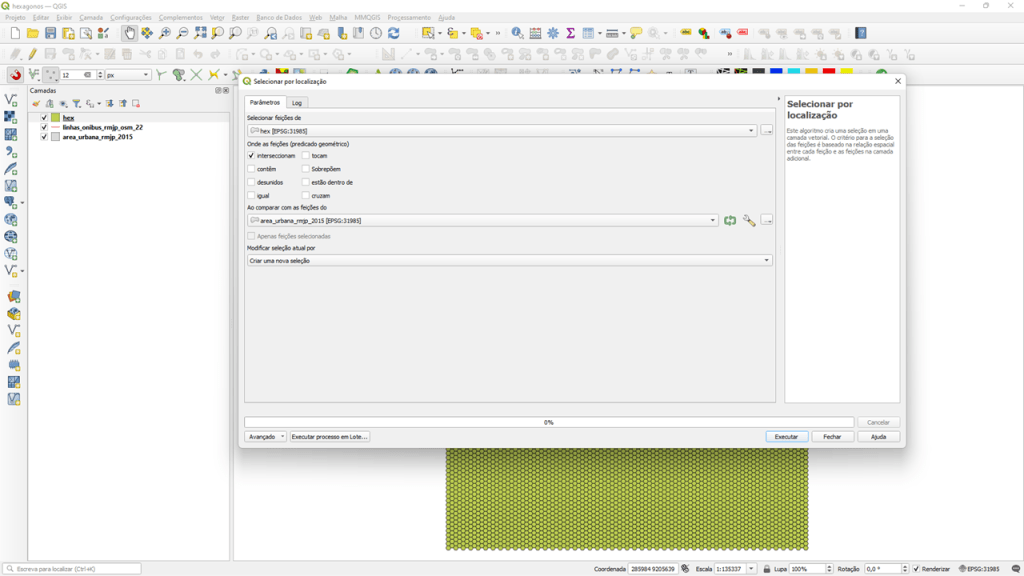Click the Executar button

coord(786,437)
